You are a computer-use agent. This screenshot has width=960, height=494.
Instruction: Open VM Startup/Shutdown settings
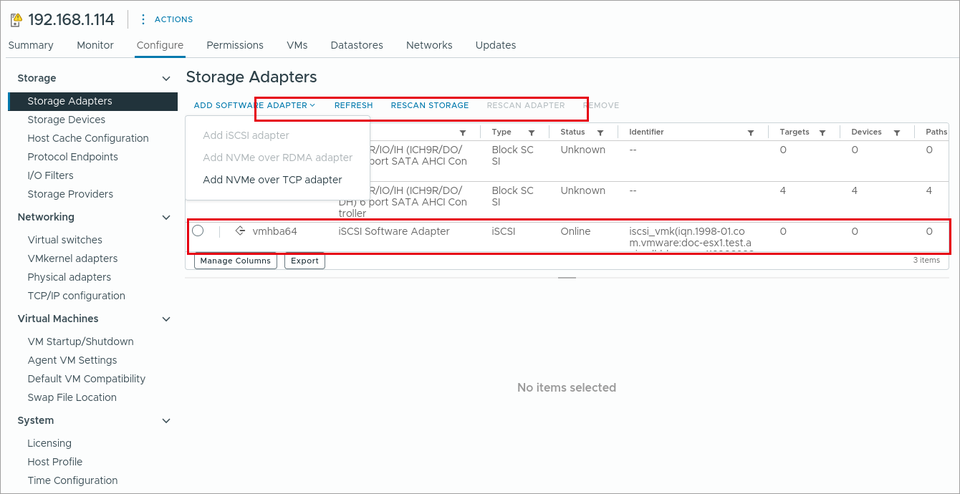click(x=80, y=342)
